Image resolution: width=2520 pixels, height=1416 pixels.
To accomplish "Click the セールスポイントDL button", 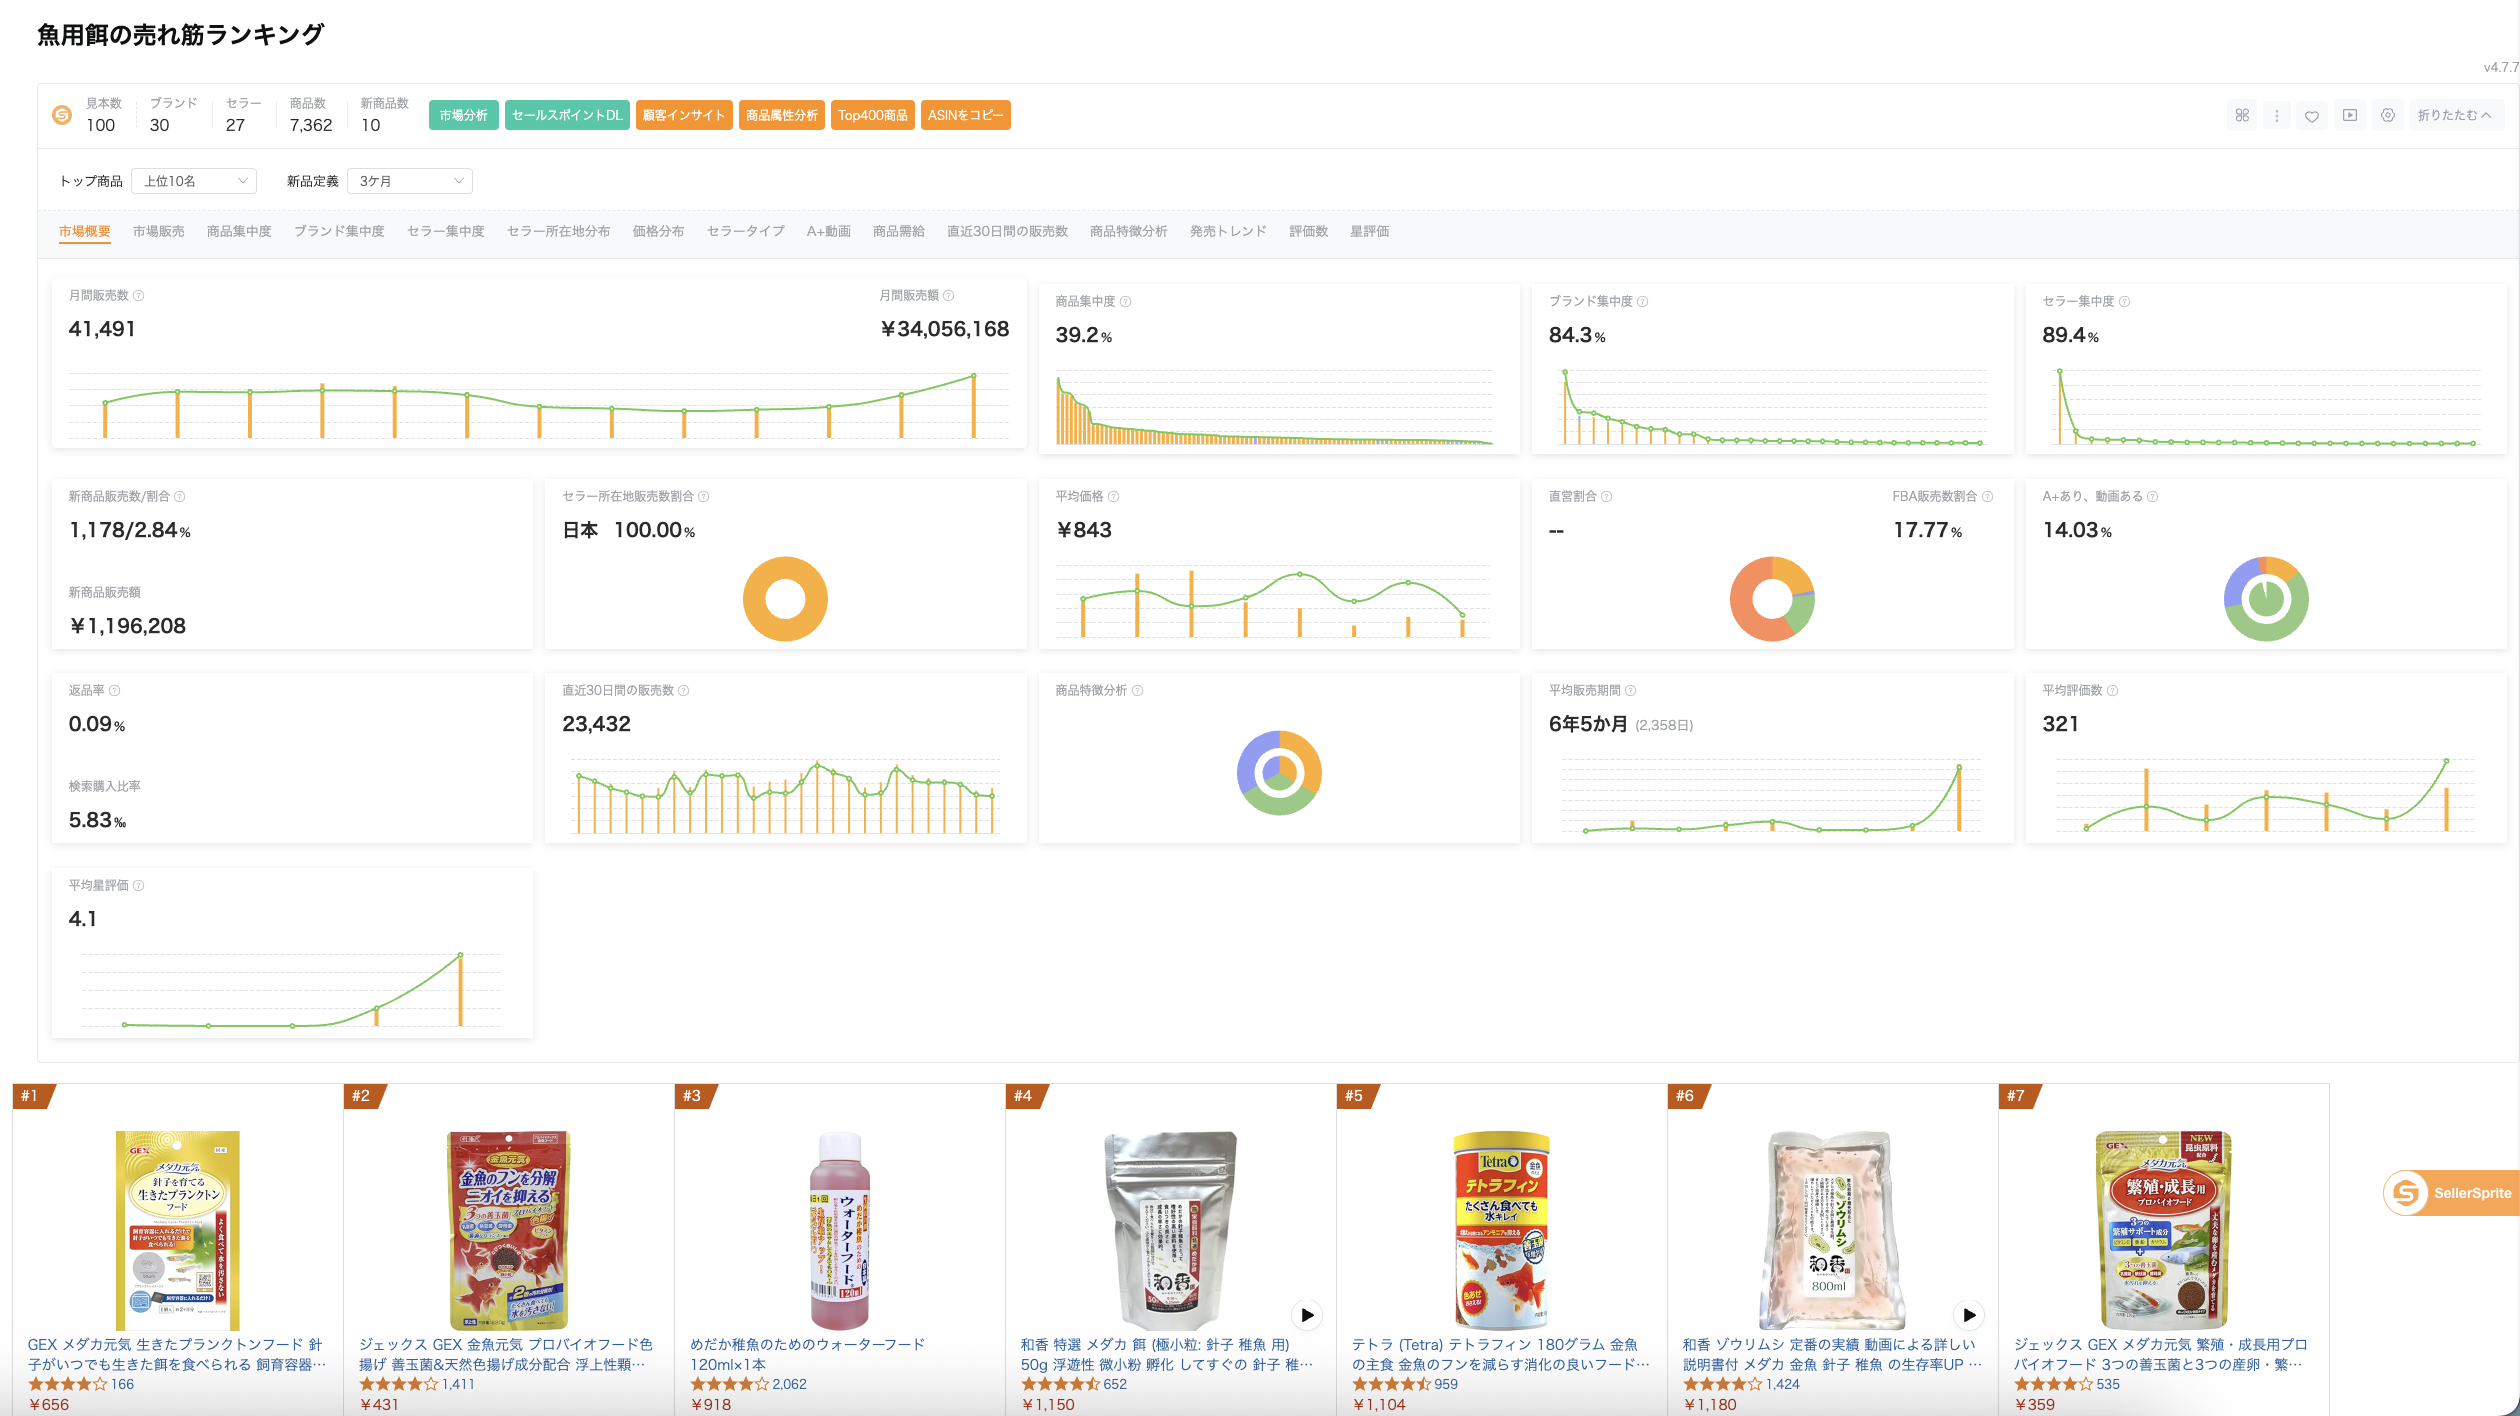I will coord(567,115).
